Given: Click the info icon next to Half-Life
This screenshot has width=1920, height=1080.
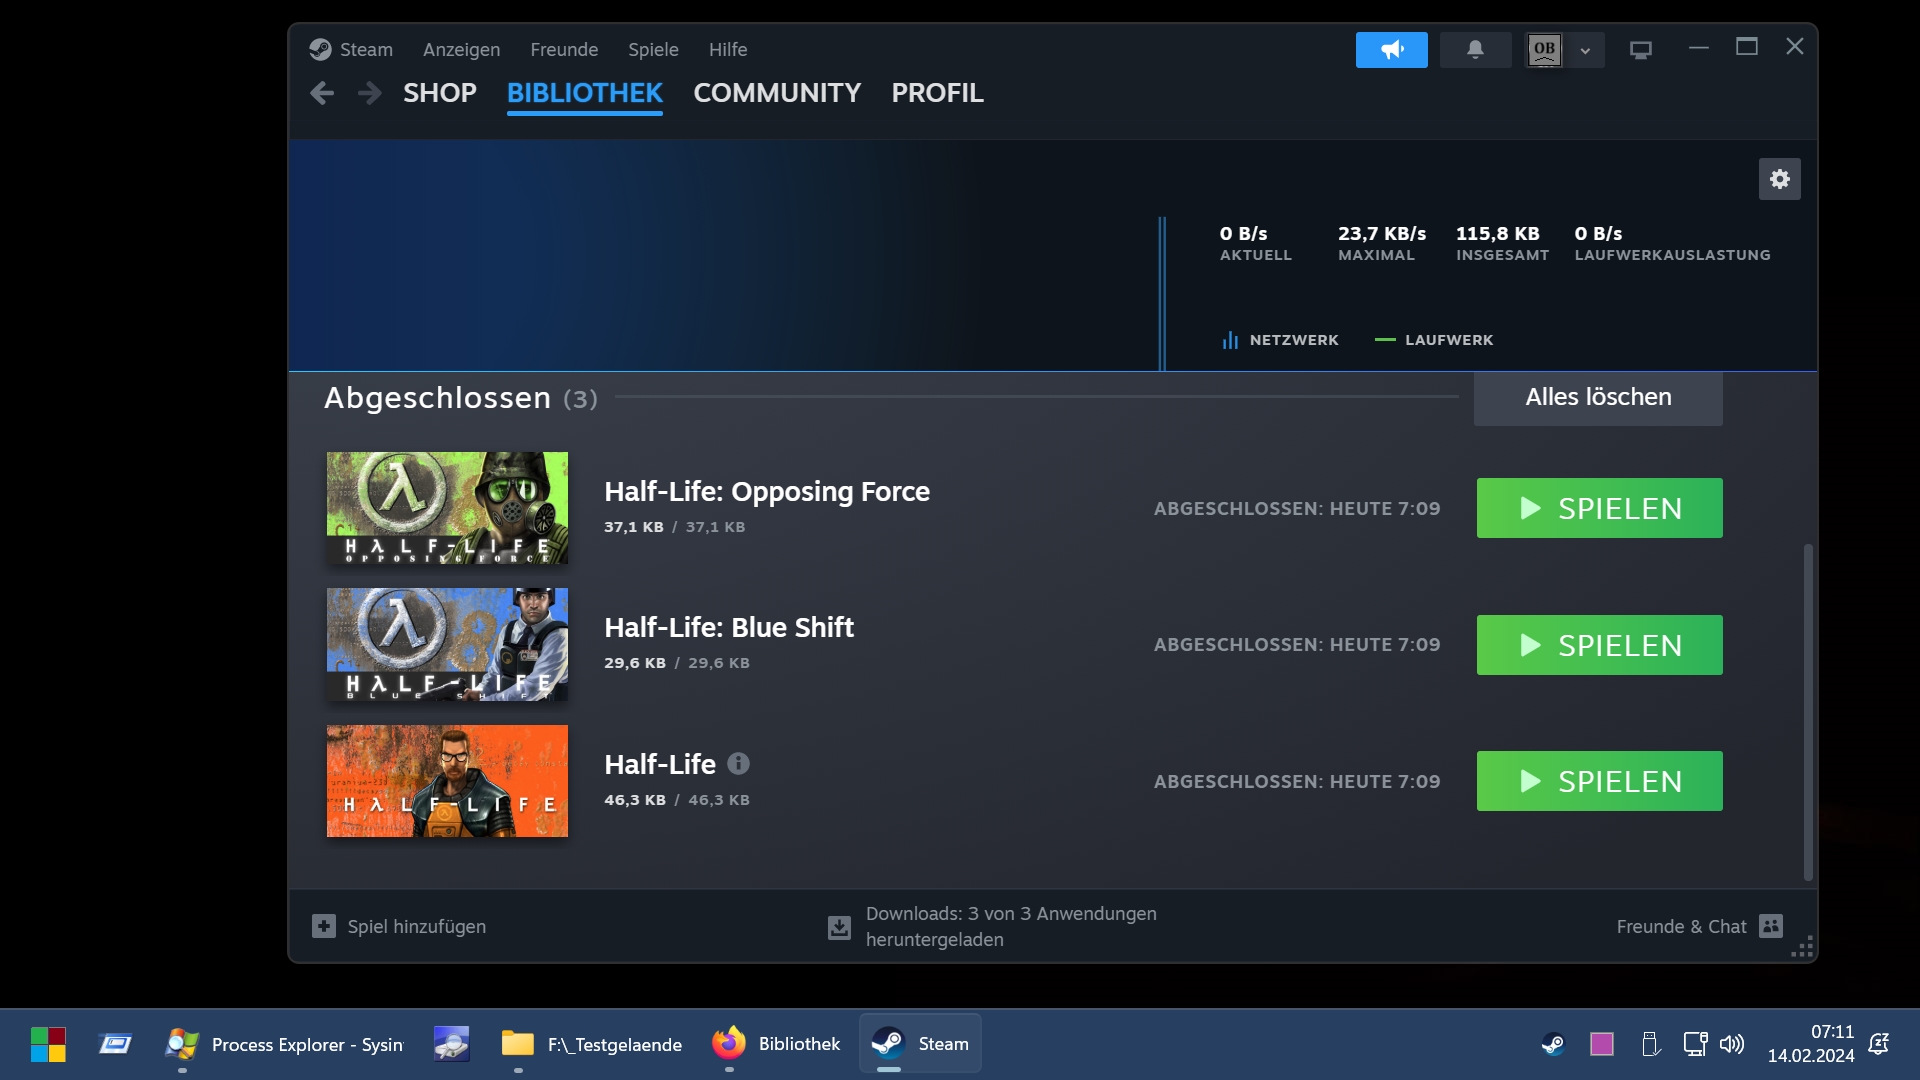Looking at the screenshot, I should [738, 763].
